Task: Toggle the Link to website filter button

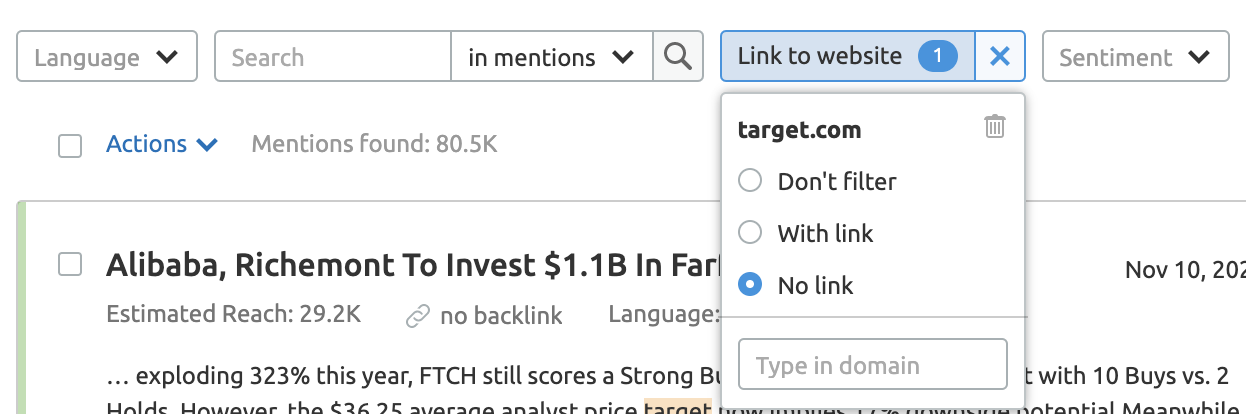Action: [x=820, y=57]
